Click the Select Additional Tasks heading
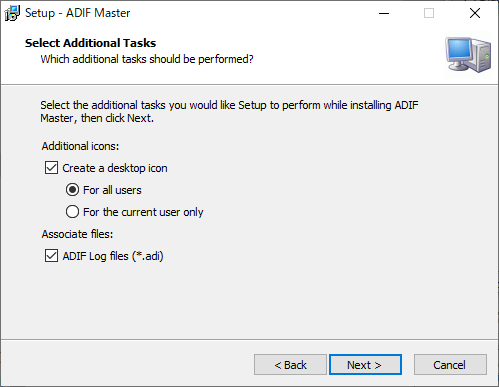This screenshot has width=499, height=387. [90, 43]
